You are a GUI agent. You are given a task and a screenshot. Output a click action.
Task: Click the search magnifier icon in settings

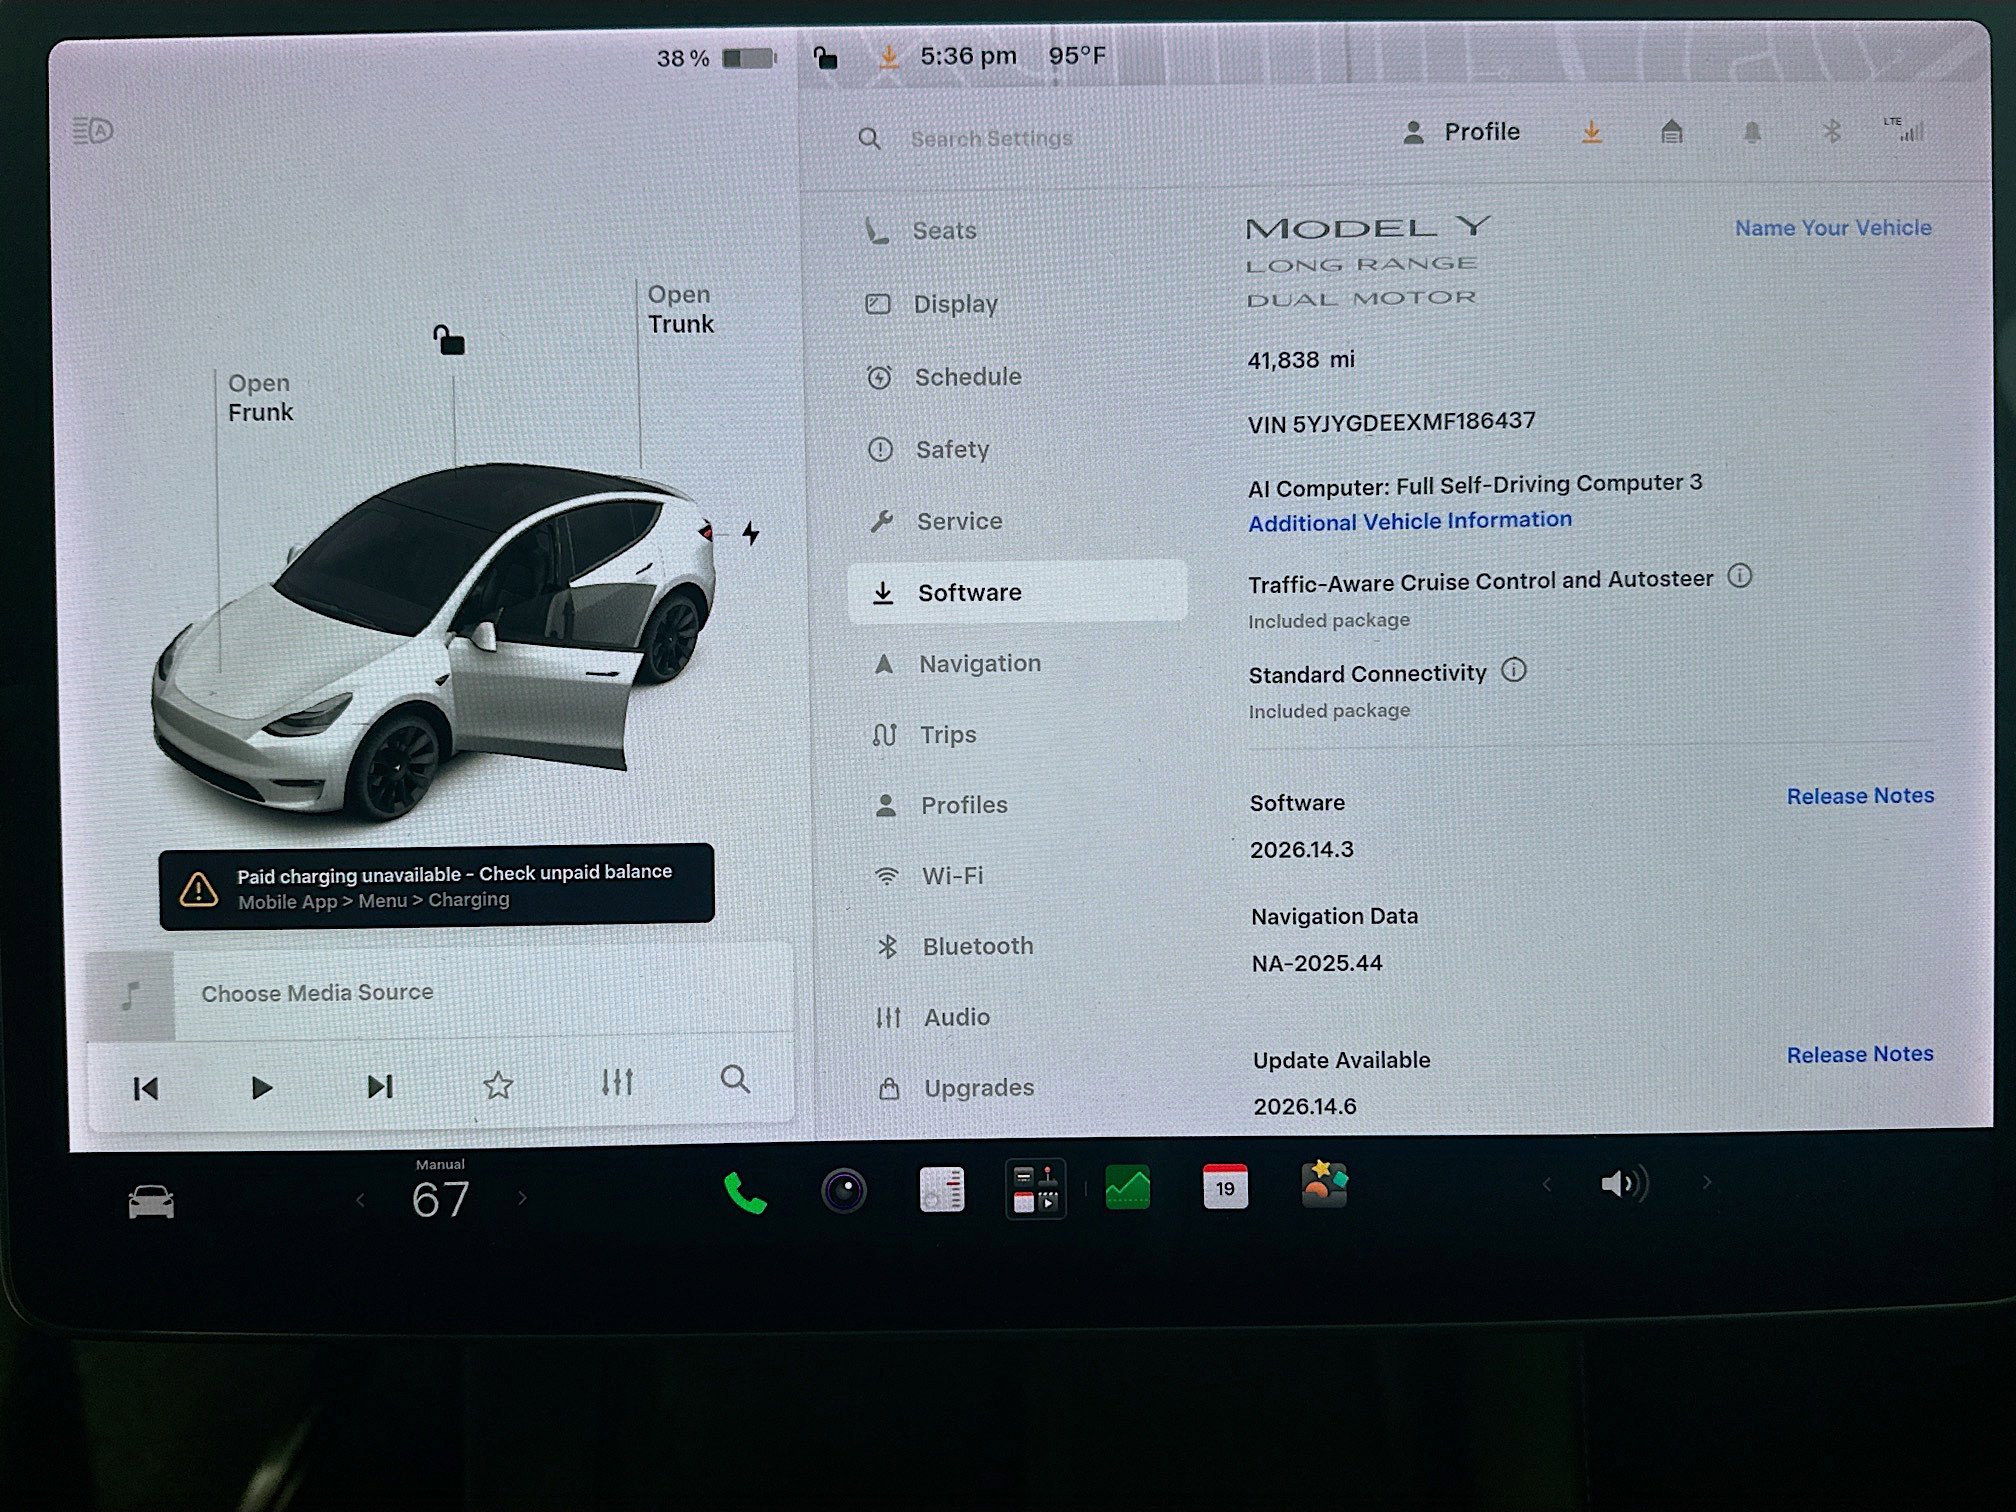(x=869, y=139)
